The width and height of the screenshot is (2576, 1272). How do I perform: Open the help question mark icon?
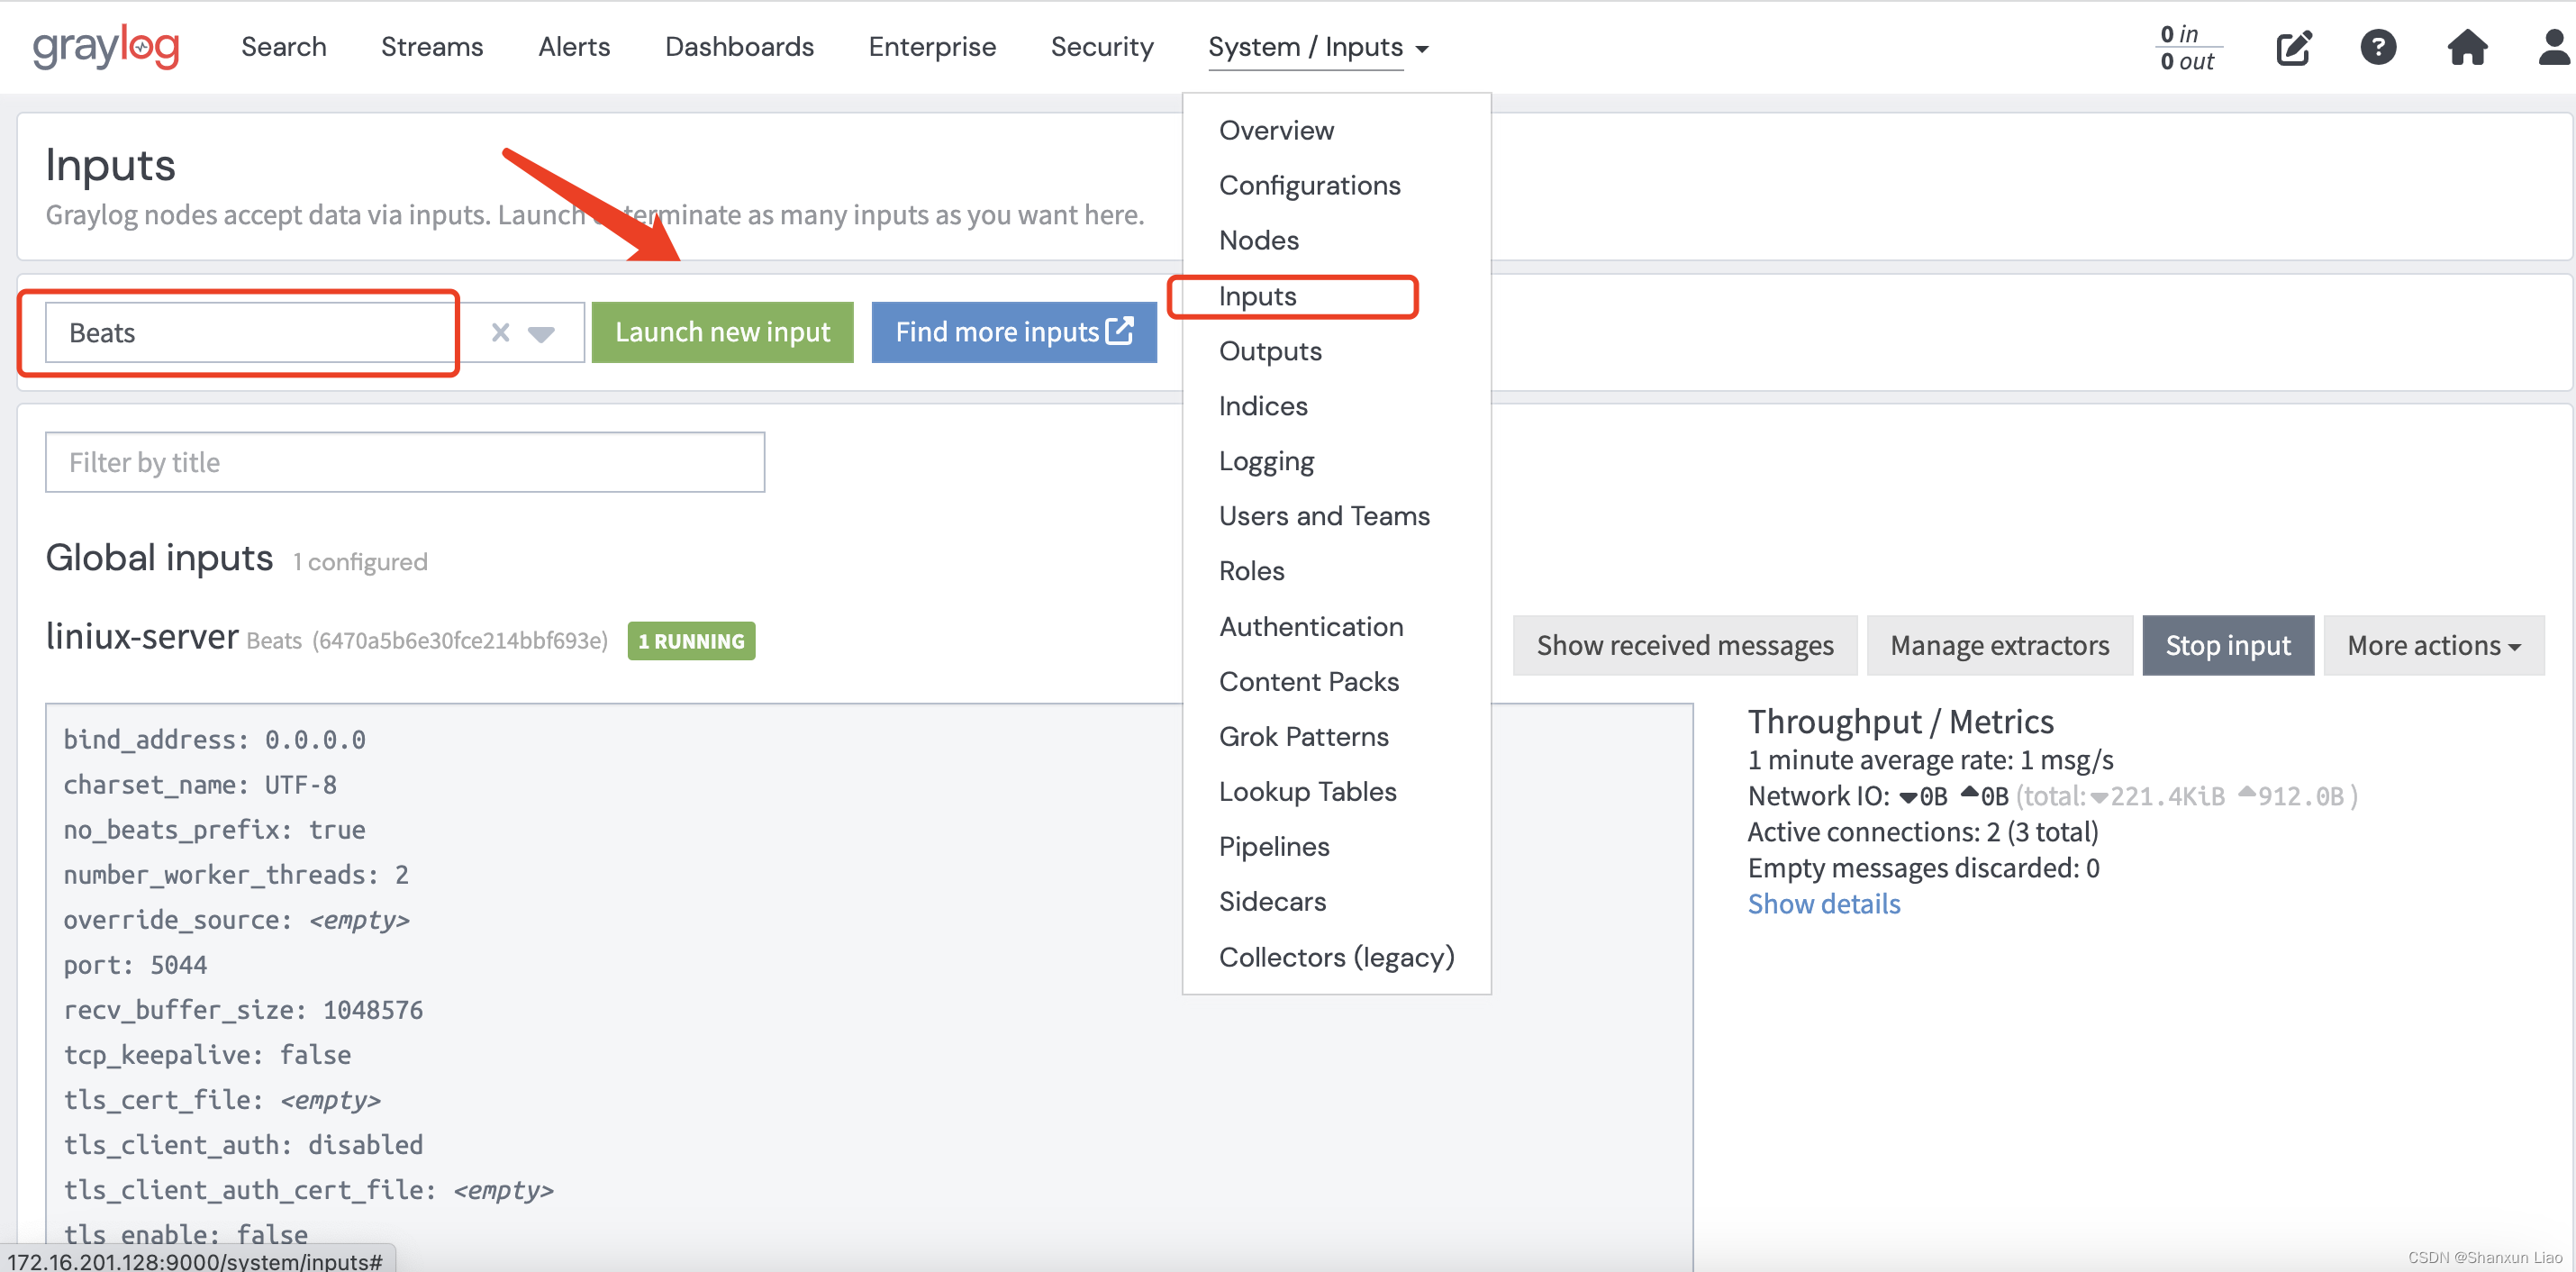tap(2378, 47)
